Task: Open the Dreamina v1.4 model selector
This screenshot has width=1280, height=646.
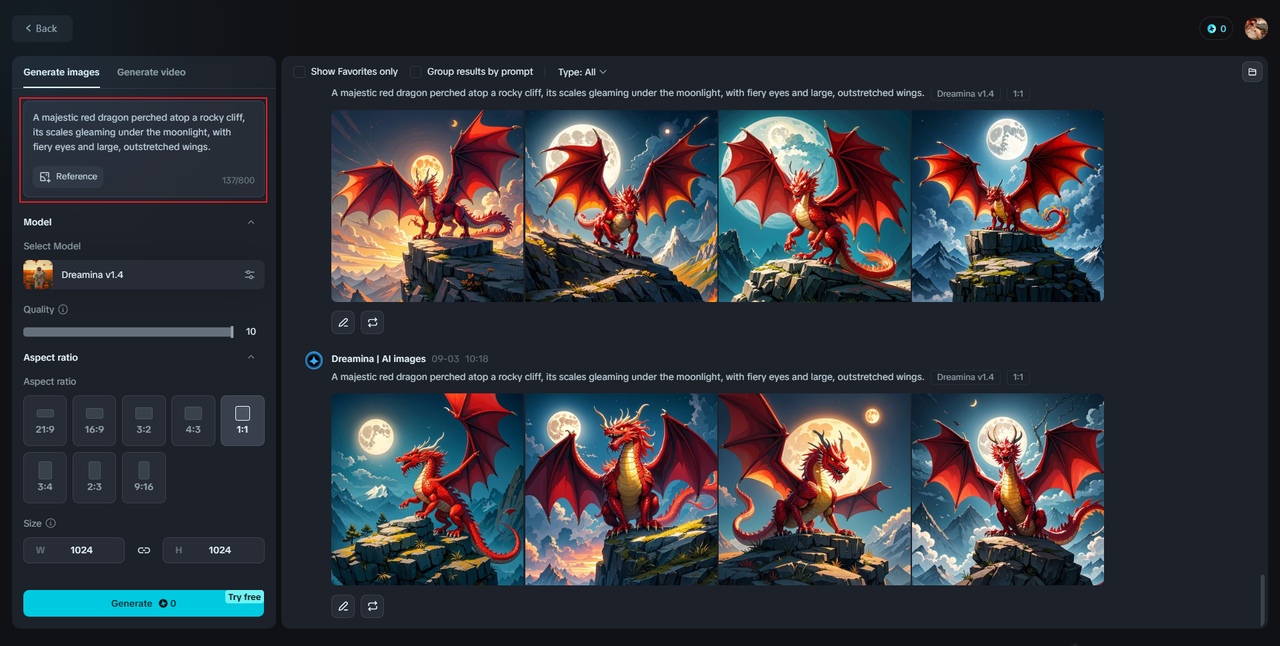Action: pyautogui.click(x=144, y=275)
